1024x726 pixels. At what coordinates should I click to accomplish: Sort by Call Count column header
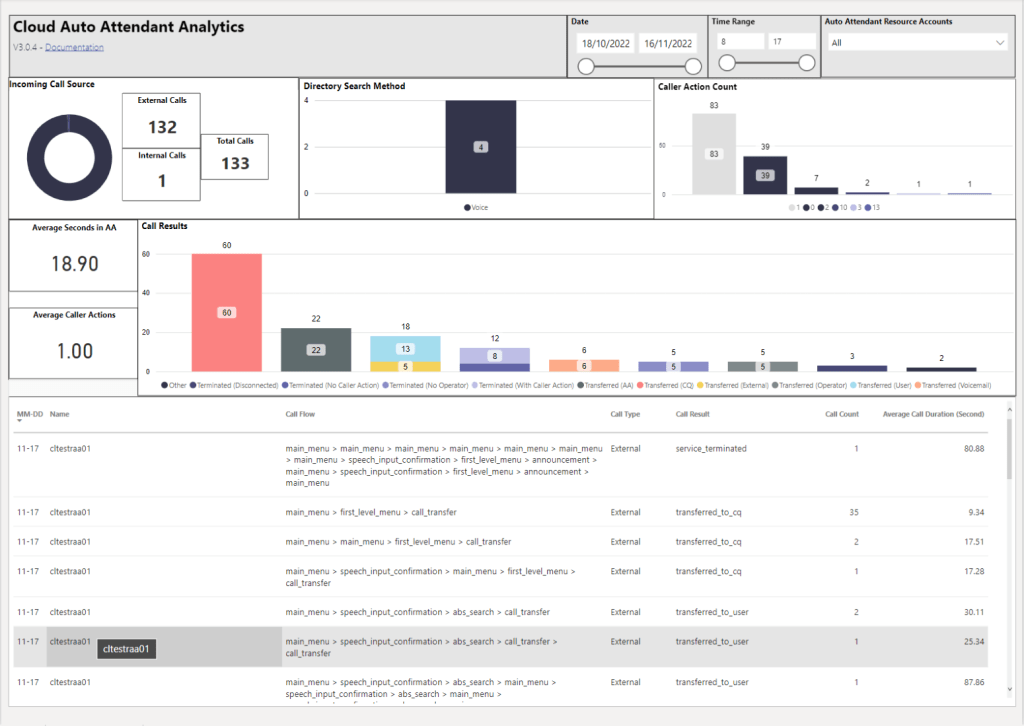(x=841, y=413)
